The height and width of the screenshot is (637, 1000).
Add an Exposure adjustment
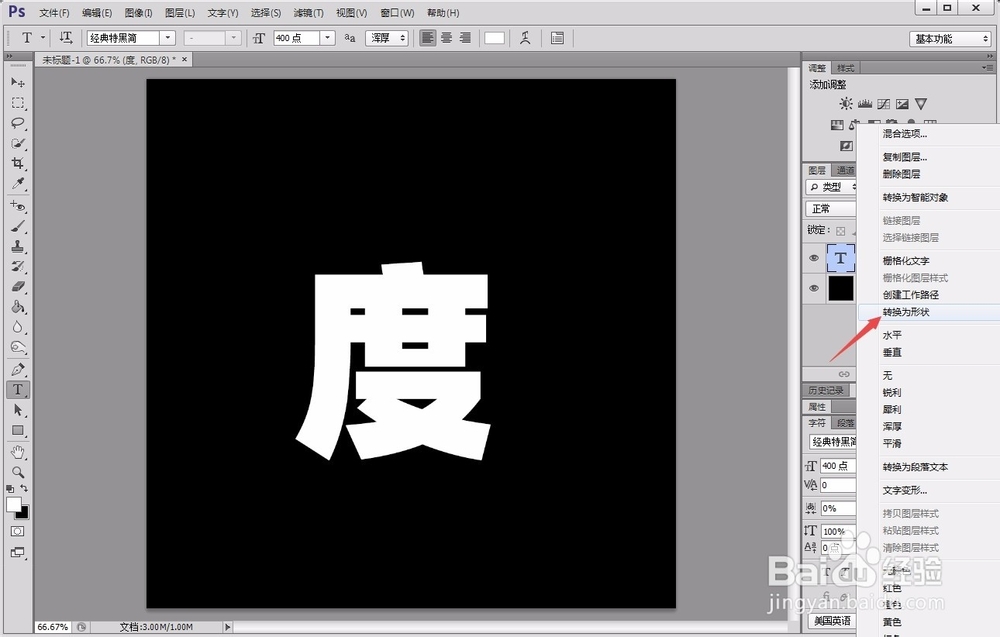[x=902, y=103]
